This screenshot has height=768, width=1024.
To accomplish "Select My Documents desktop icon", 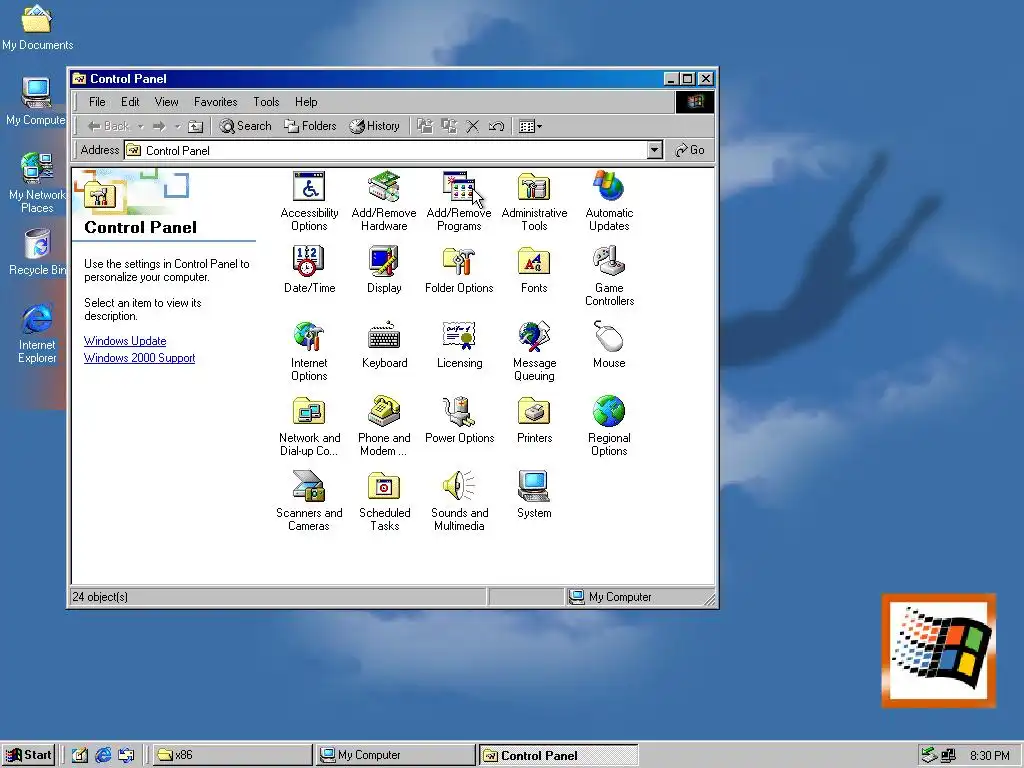I will point(37,27).
